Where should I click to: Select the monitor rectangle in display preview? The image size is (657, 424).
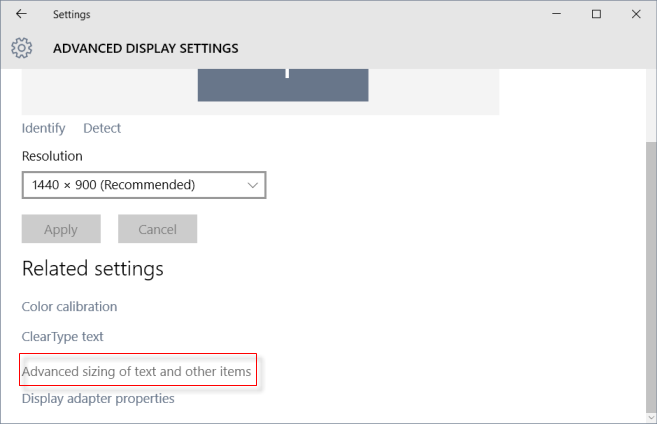(x=283, y=84)
